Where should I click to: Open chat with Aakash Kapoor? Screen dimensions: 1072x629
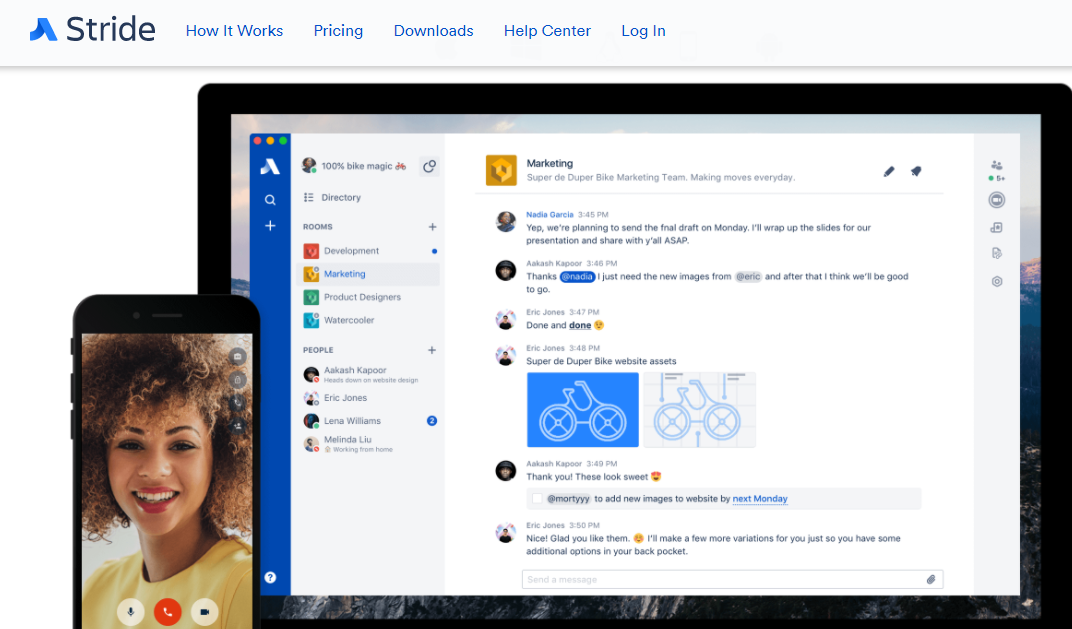pyautogui.click(x=370, y=374)
